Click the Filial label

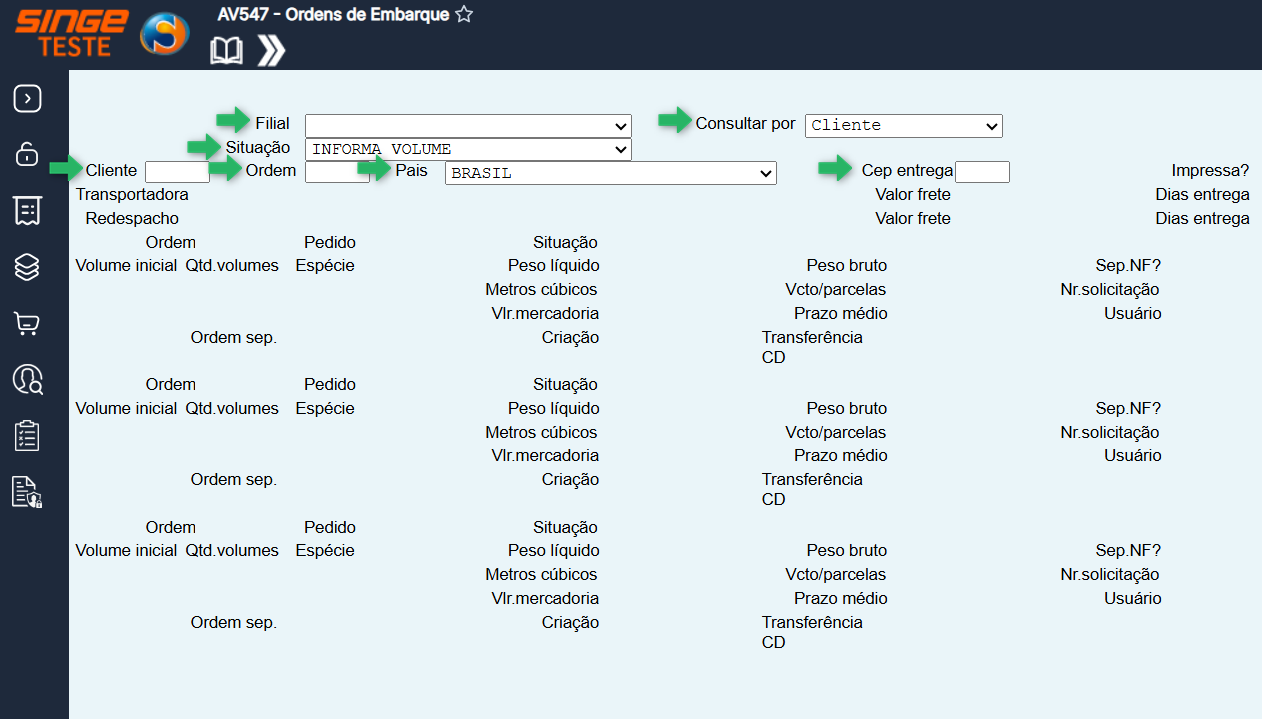pos(273,123)
